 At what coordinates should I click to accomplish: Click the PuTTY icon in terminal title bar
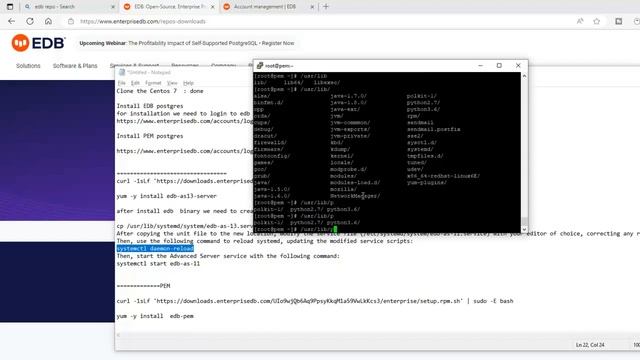[260, 65]
